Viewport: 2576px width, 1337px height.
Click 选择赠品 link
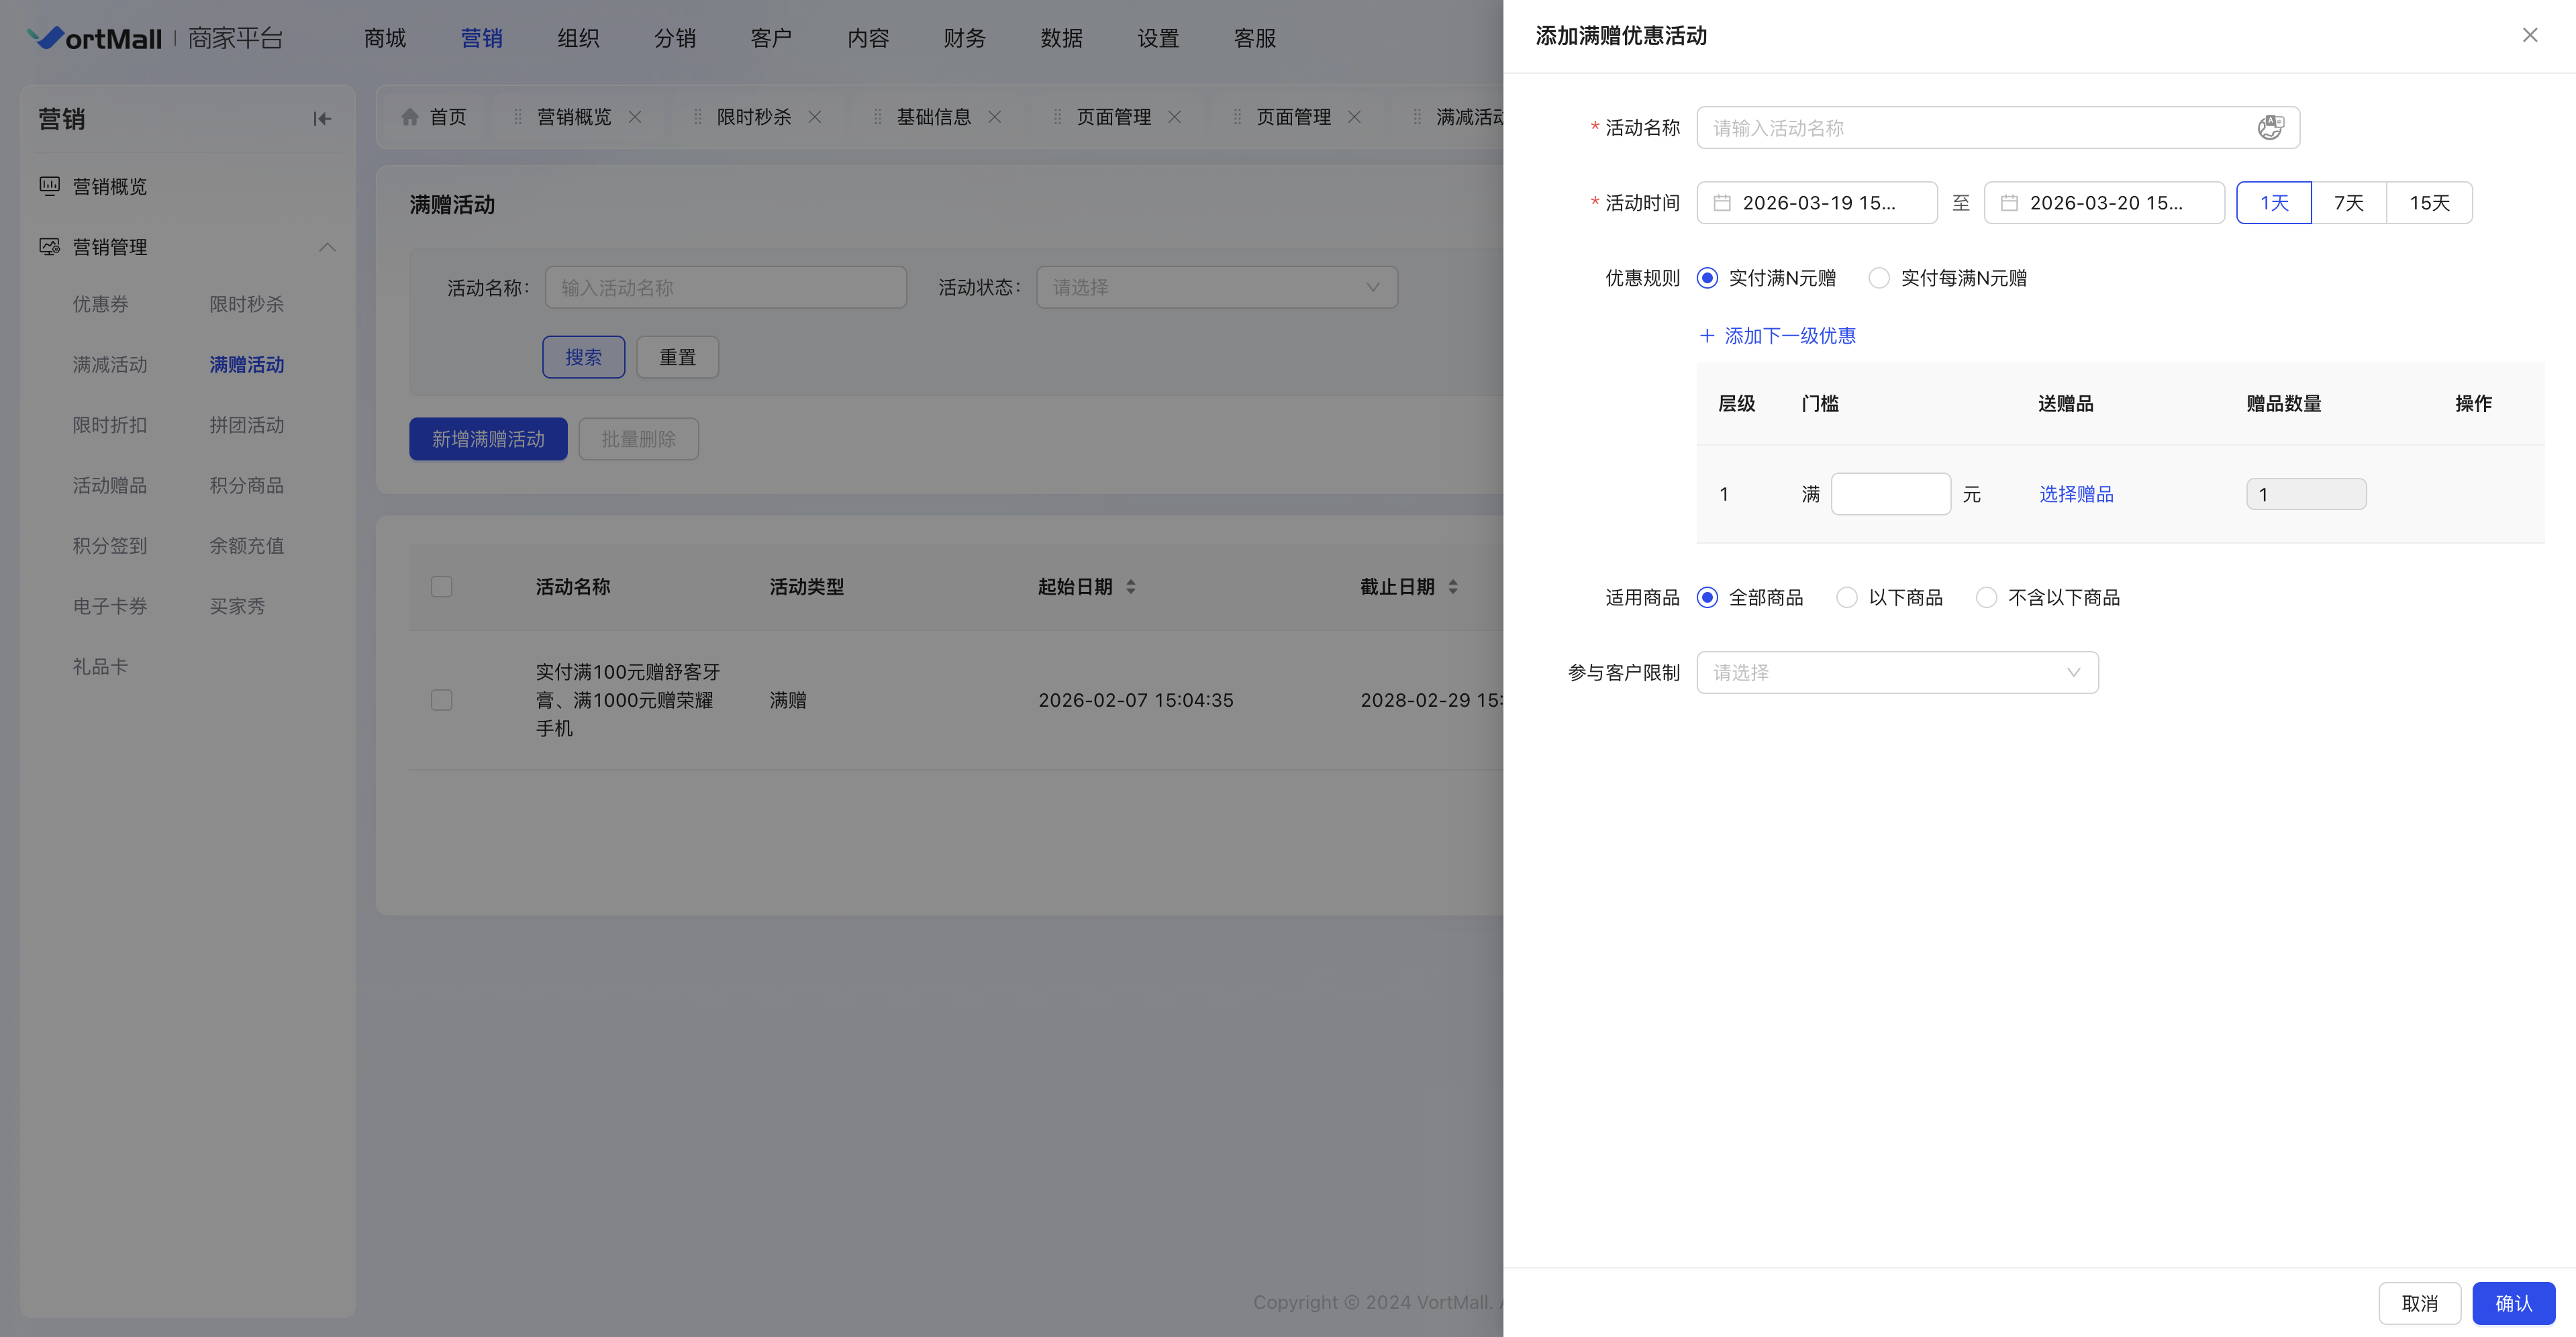click(x=2076, y=494)
